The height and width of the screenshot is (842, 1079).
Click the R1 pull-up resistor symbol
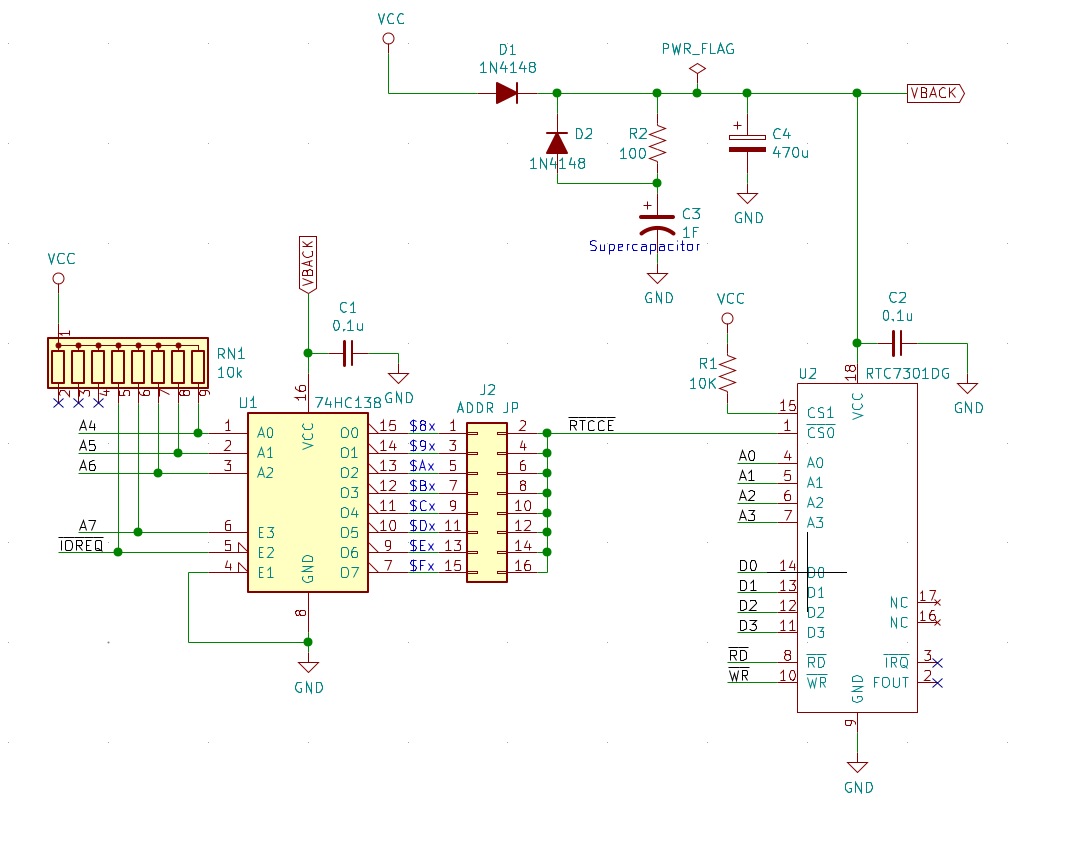[727, 373]
